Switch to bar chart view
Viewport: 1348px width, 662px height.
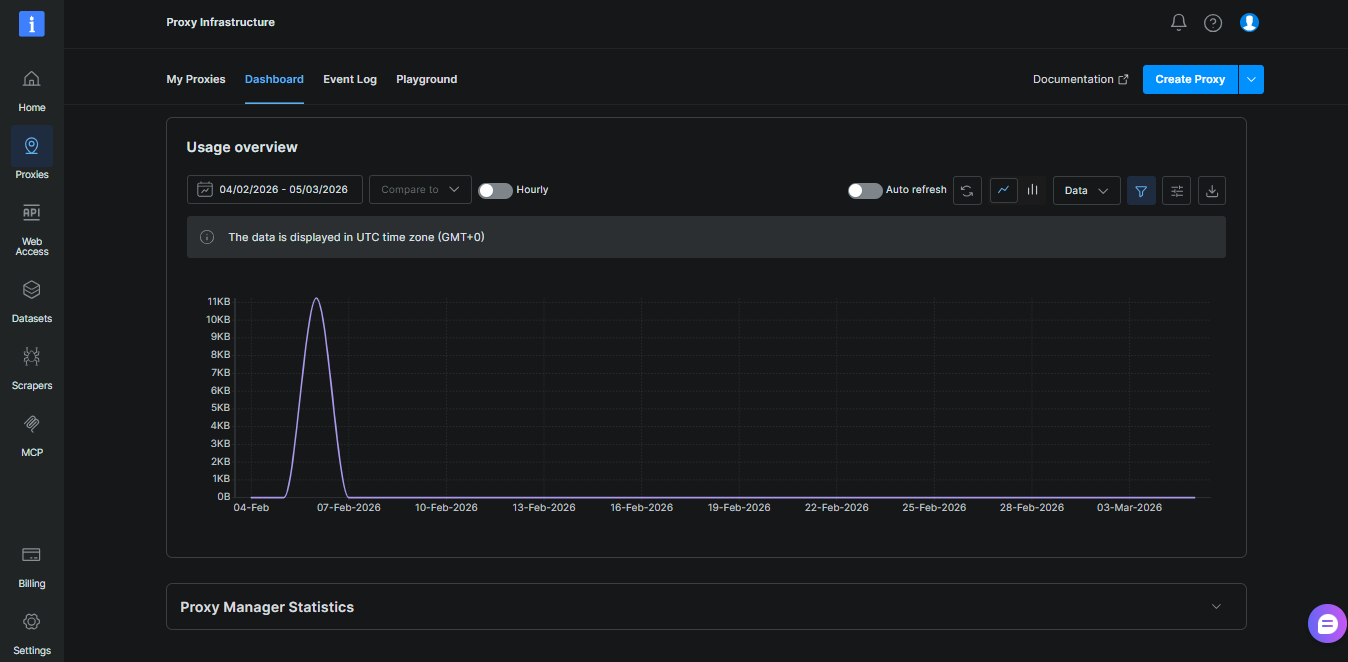tap(1032, 190)
